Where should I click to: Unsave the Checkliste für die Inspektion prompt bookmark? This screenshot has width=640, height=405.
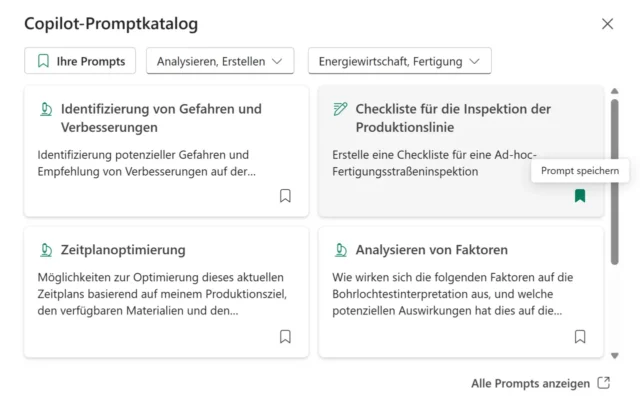[580, 196]
